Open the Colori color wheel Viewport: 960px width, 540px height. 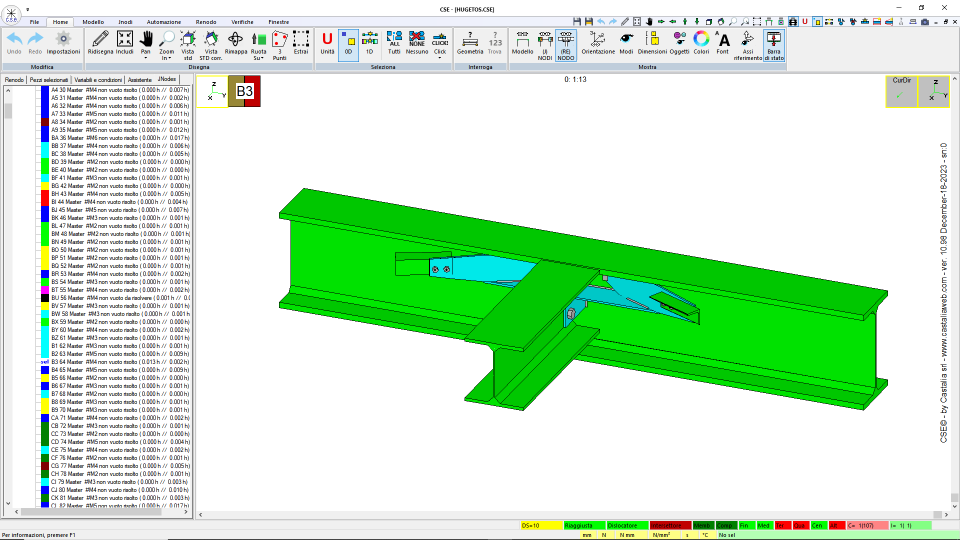701,40
